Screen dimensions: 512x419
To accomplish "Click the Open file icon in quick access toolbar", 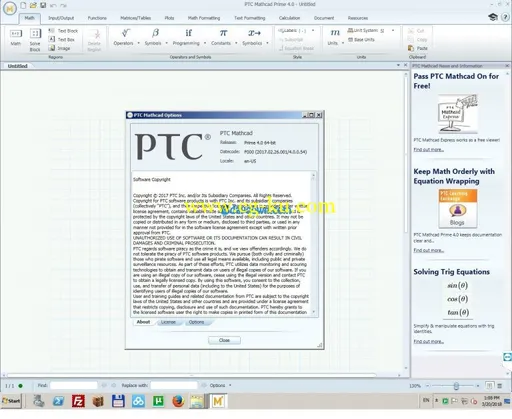I will point(33,5).
